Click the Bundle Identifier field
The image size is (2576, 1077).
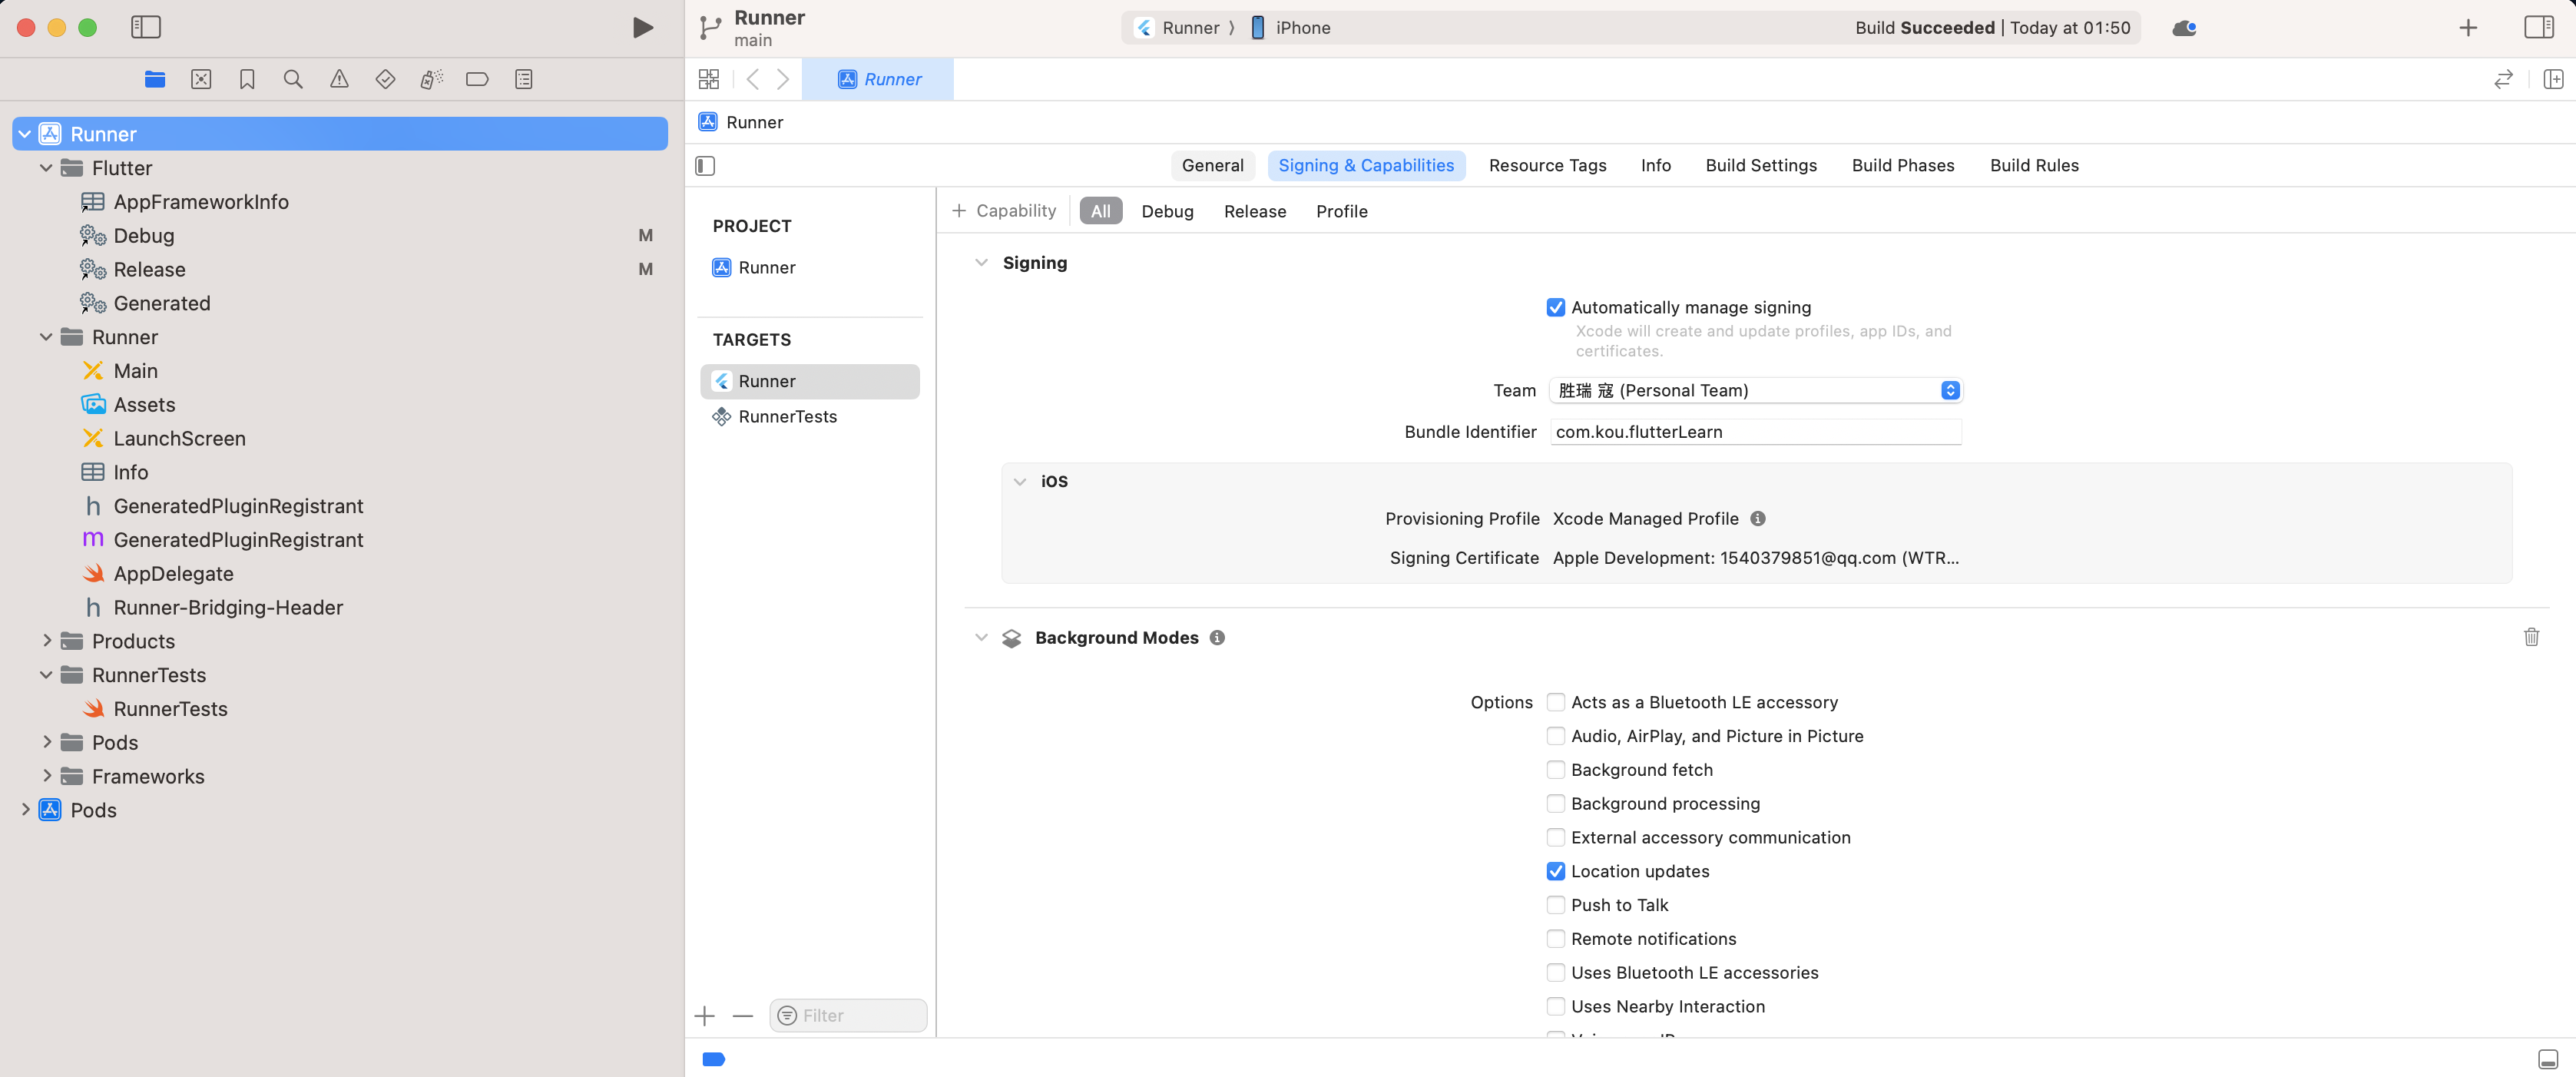tap(1754, 432)
